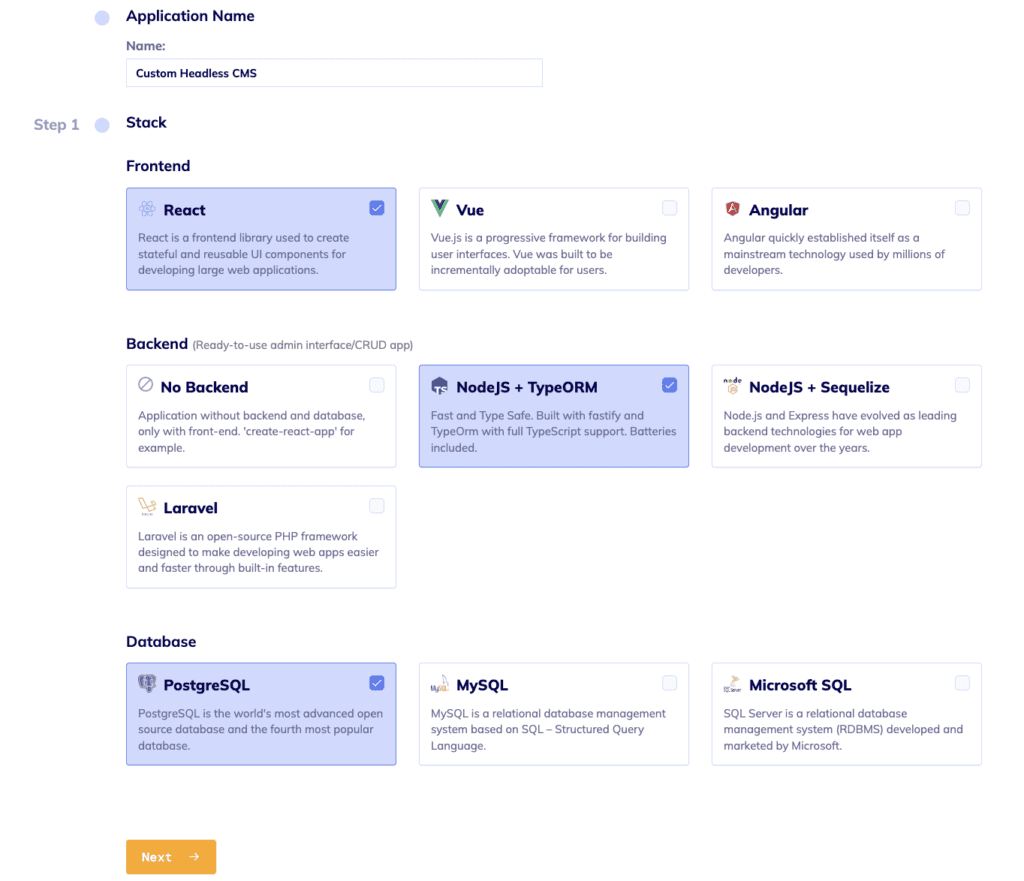Click the Next button

(x=171, y=856)
